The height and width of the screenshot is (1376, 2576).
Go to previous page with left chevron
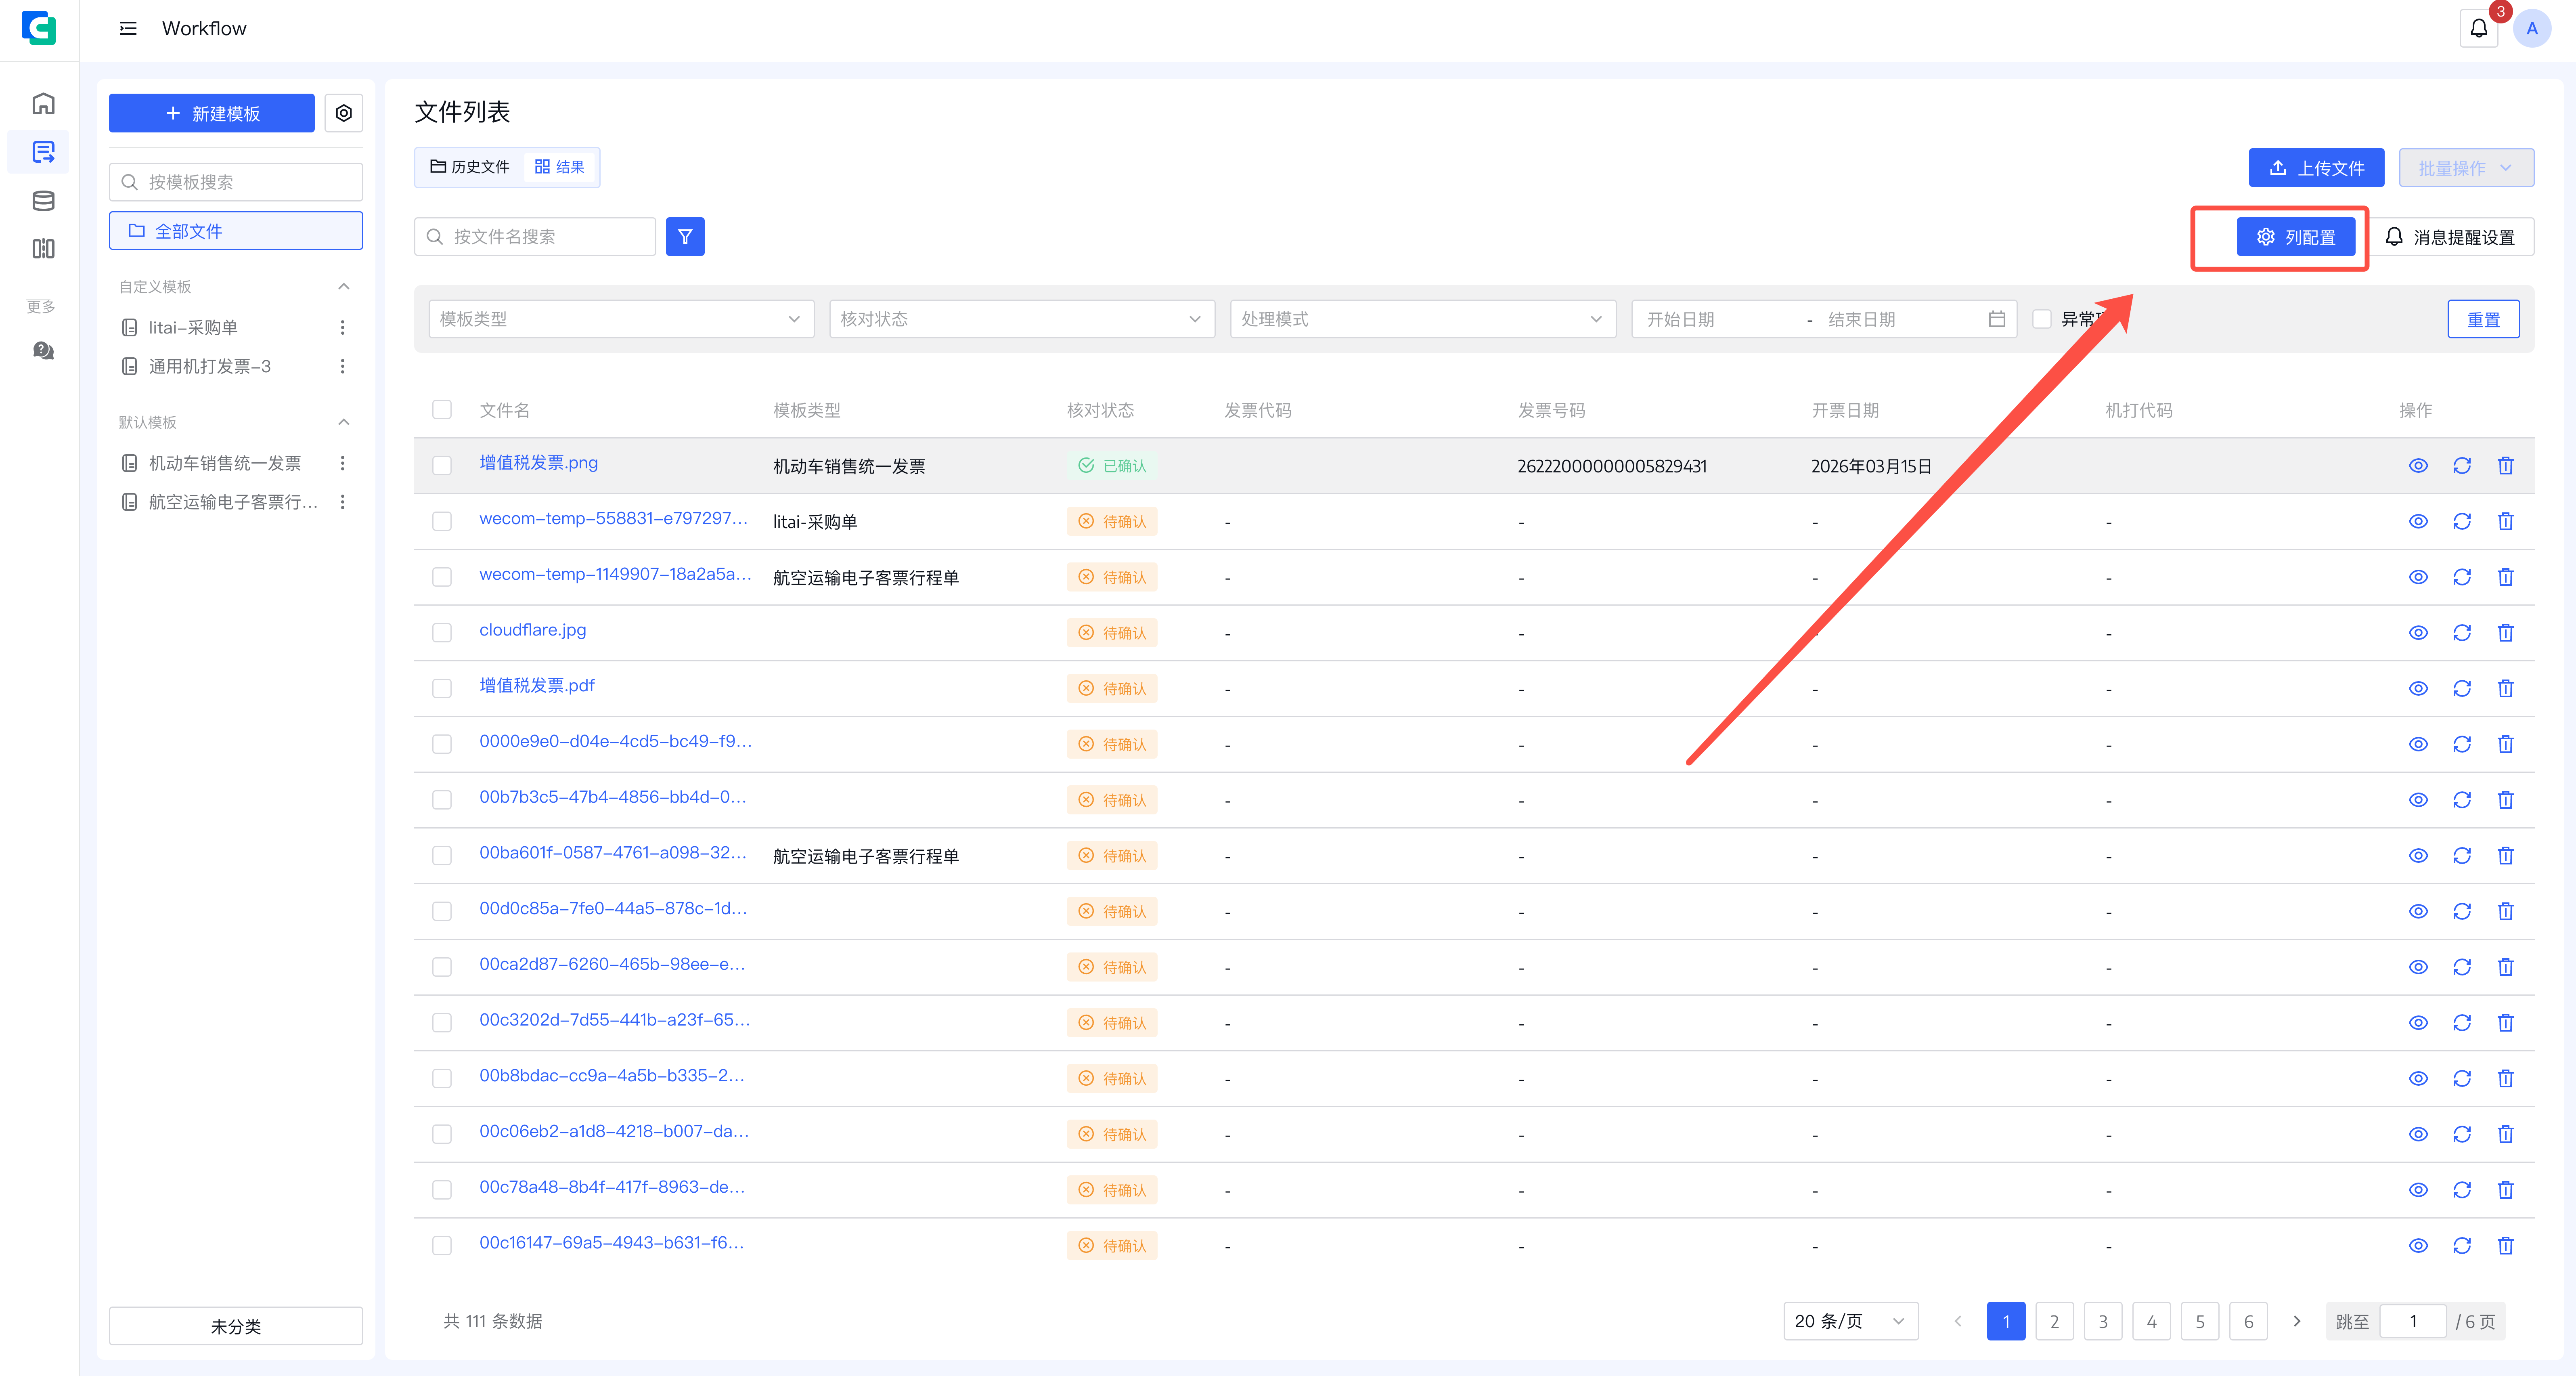1958,1322
